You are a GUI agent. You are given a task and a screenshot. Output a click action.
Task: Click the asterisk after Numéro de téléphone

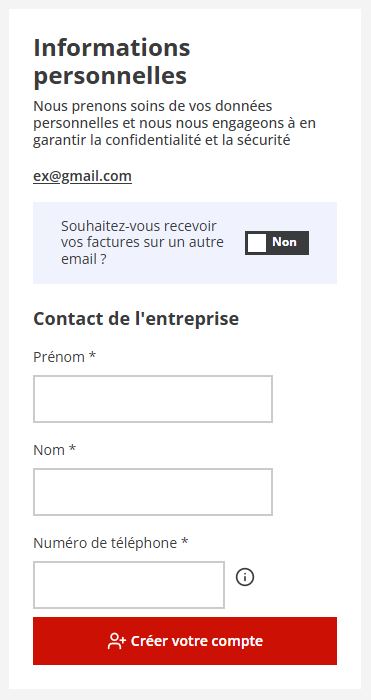click(x=185, y=541)
